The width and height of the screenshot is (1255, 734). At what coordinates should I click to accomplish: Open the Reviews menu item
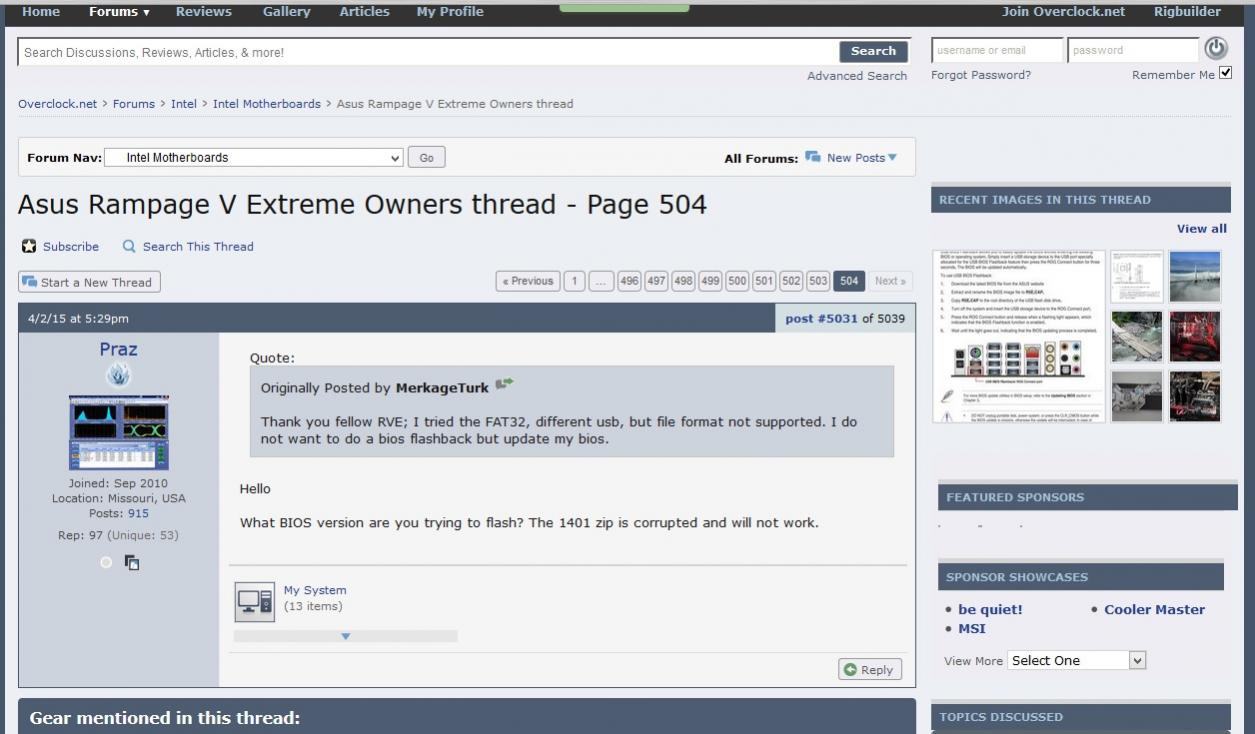[x=204, y=12]
